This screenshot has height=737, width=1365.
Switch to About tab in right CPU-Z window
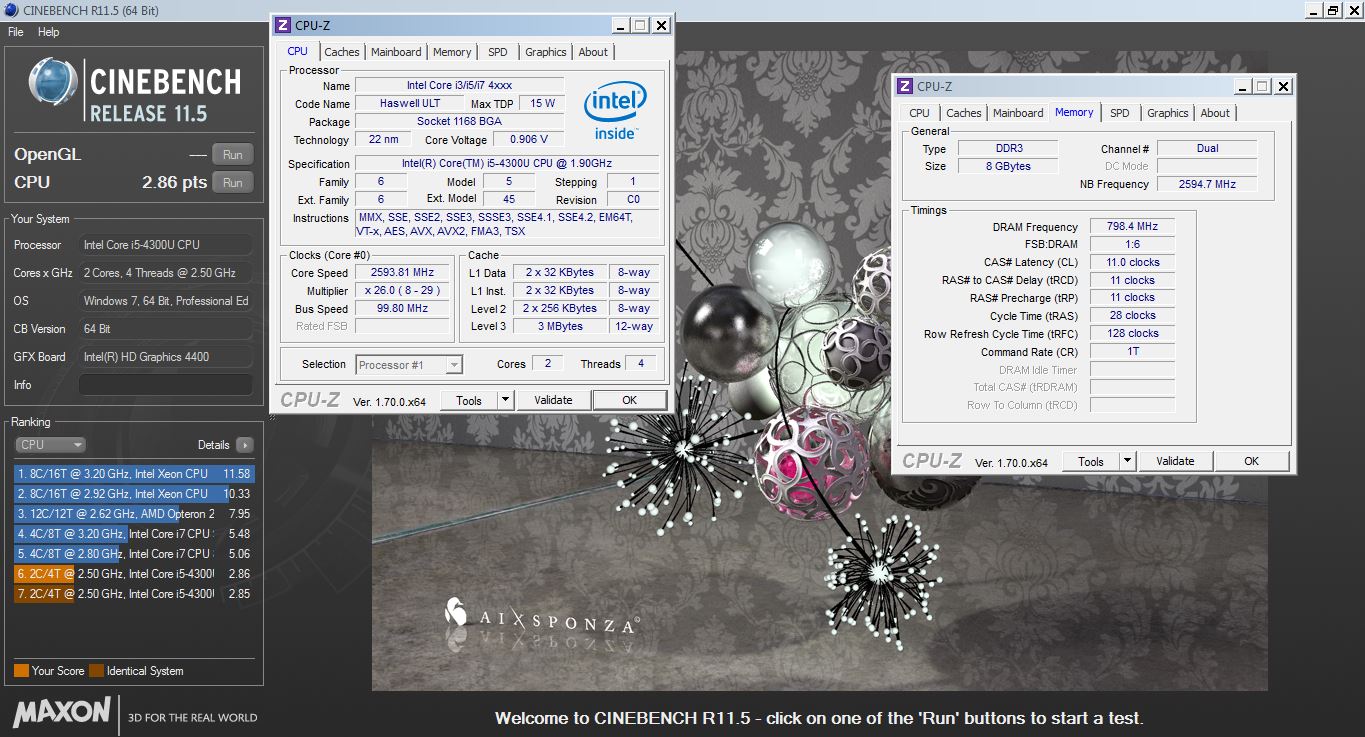tap(1215, 113)
